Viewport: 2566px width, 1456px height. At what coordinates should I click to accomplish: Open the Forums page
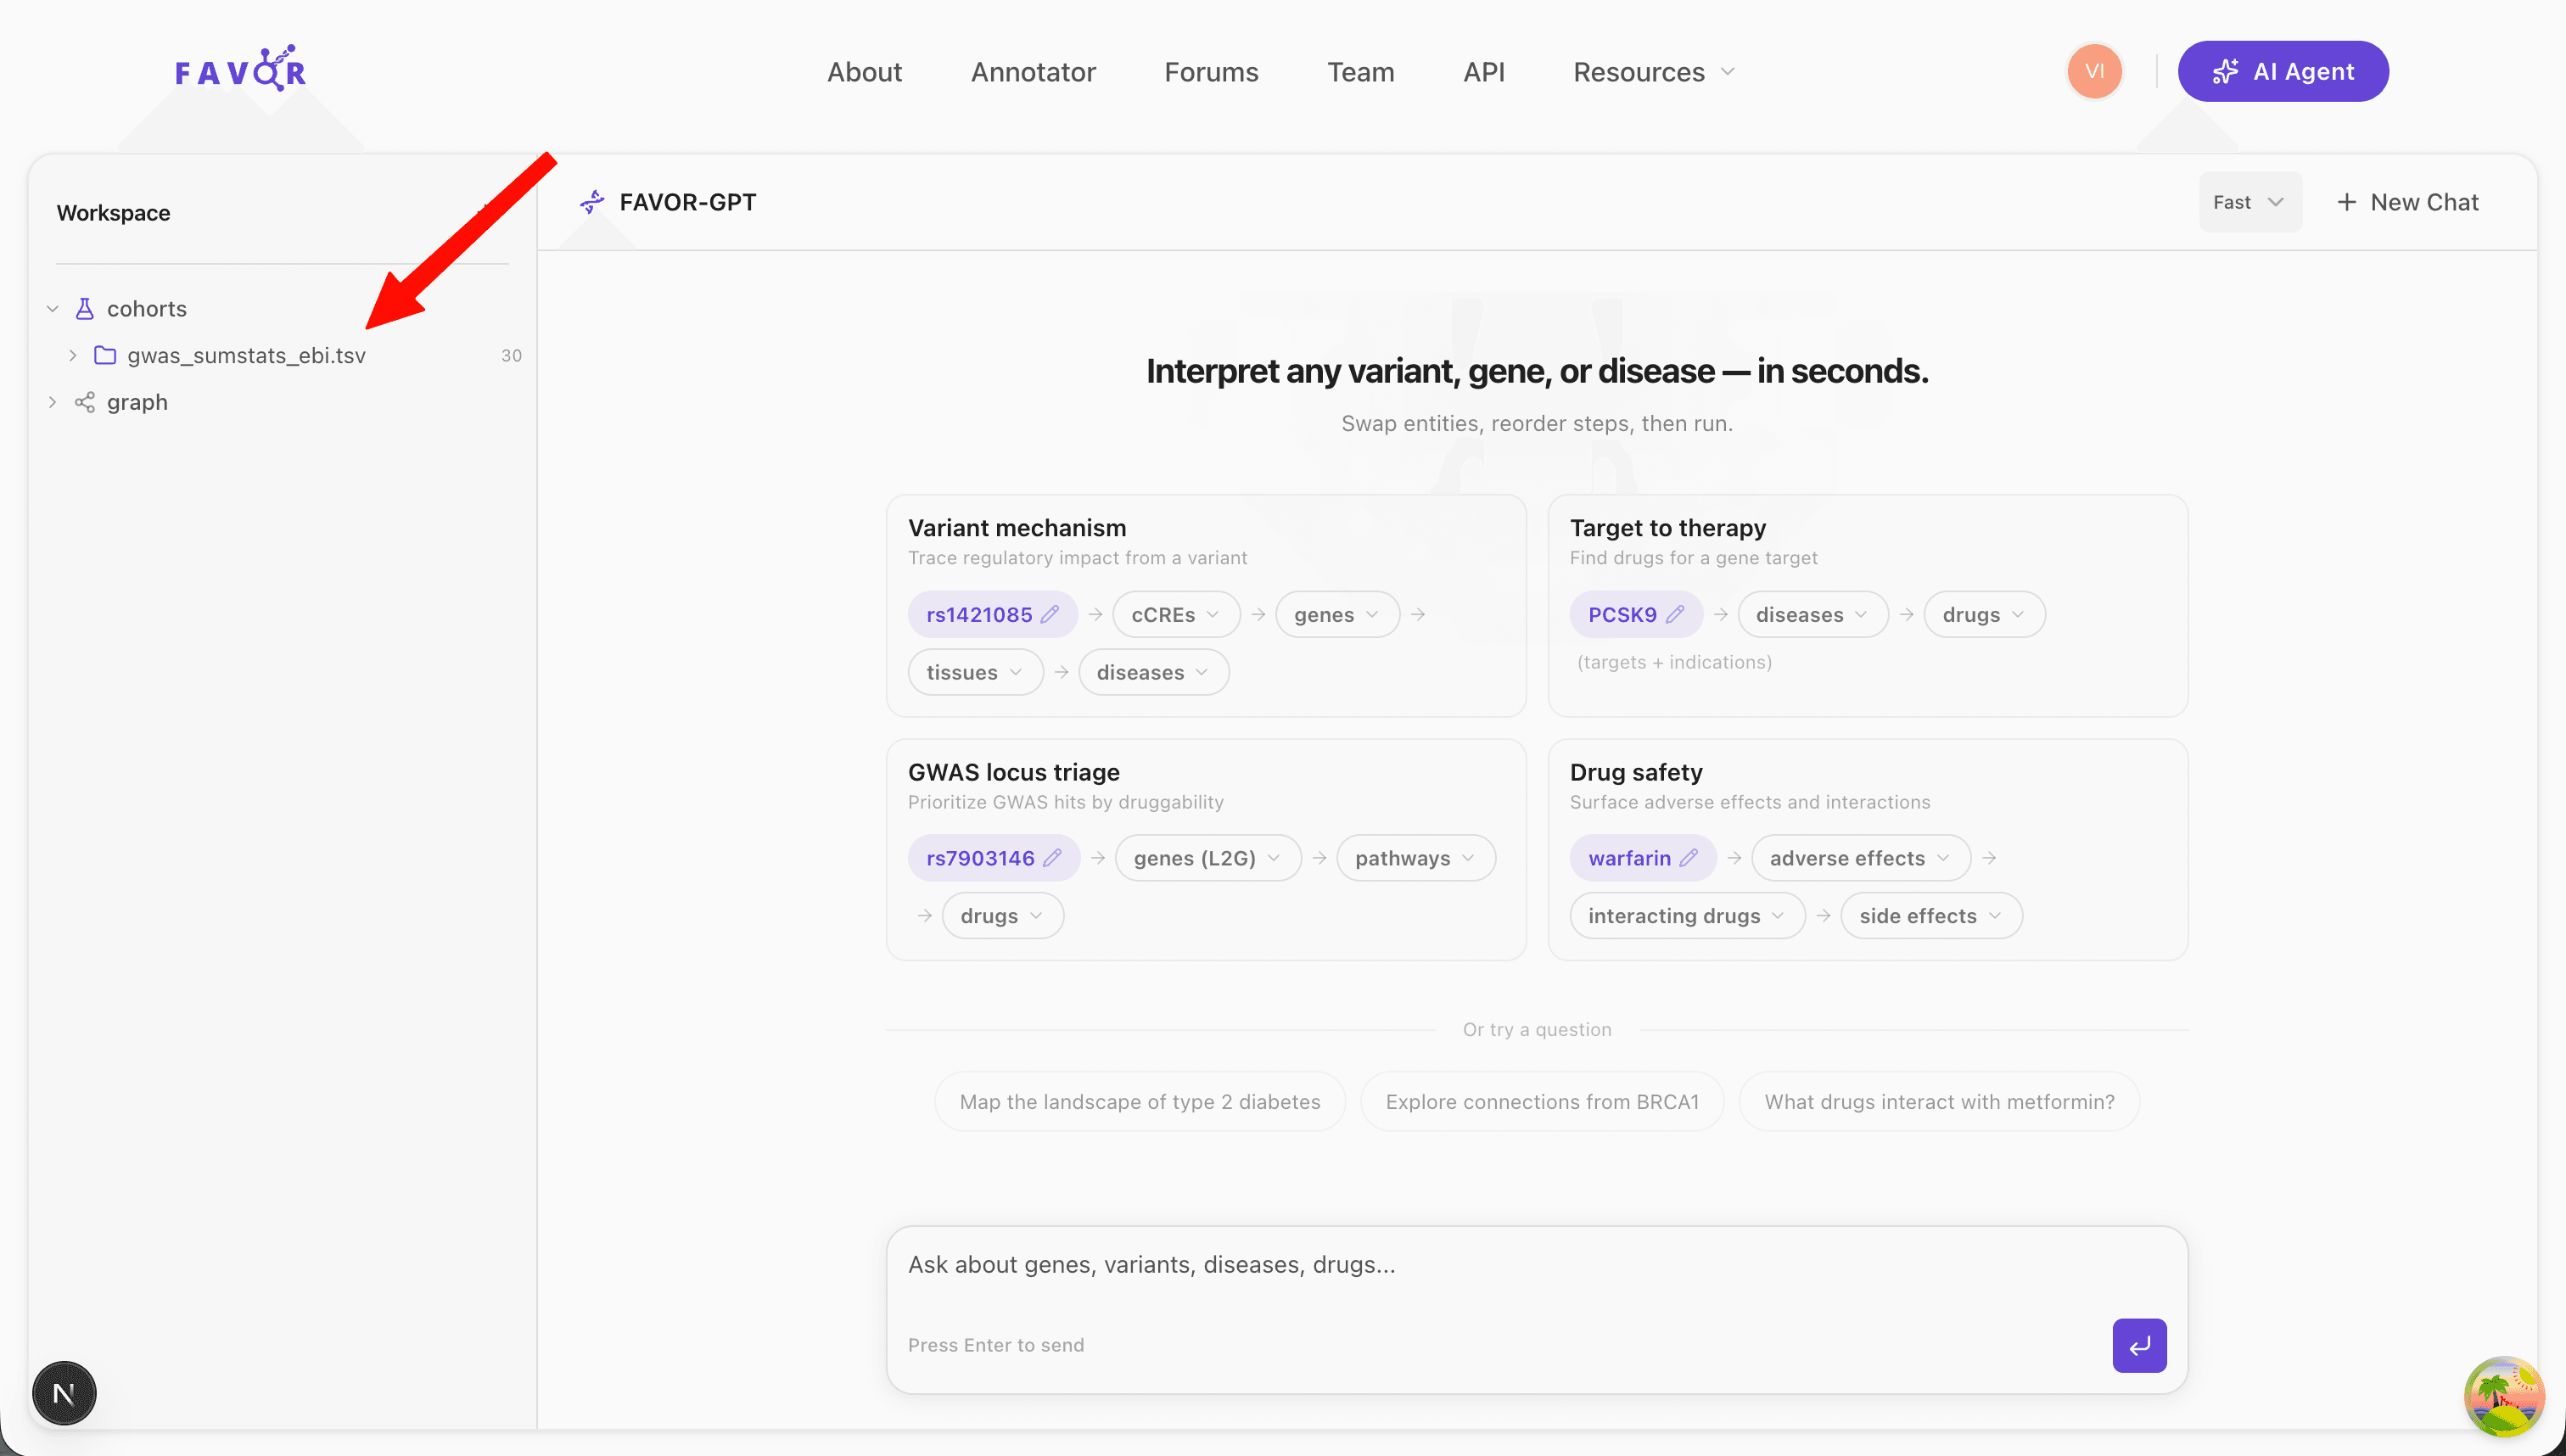tap(1211, 72)
